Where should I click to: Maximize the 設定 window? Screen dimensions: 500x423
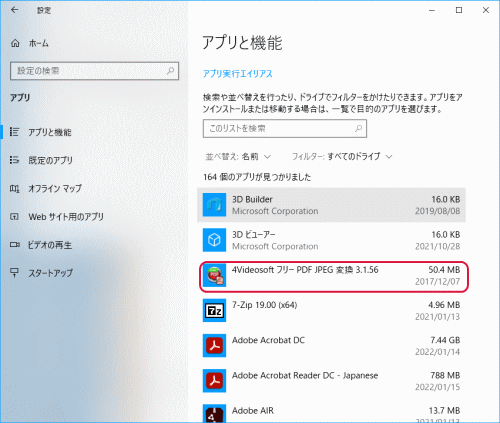click(459, 10)
